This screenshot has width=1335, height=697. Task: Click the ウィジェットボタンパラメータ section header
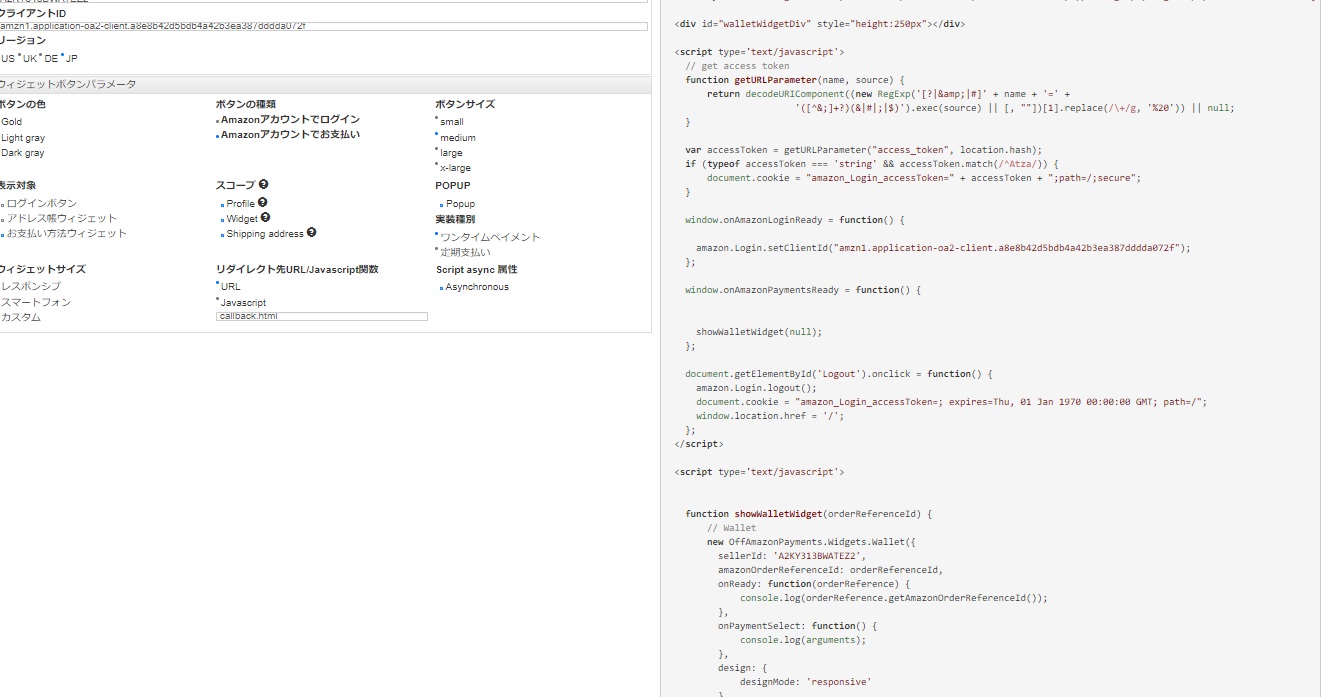point(324,85)
